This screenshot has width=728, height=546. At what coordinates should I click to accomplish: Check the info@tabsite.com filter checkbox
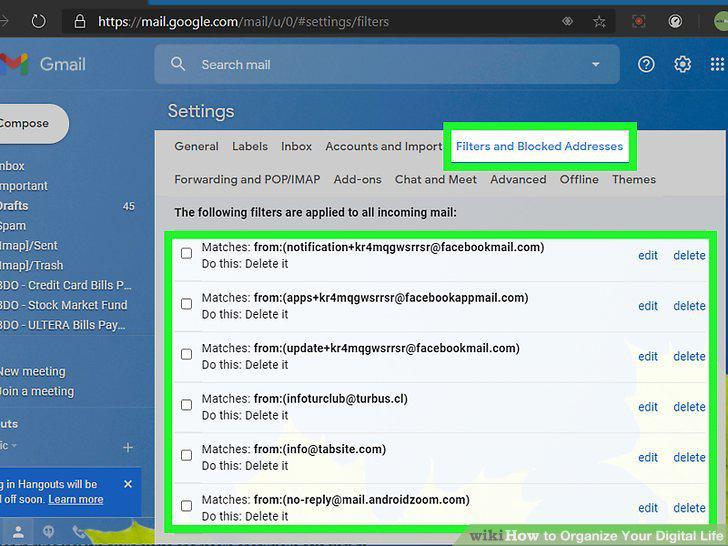coord(186,455)
